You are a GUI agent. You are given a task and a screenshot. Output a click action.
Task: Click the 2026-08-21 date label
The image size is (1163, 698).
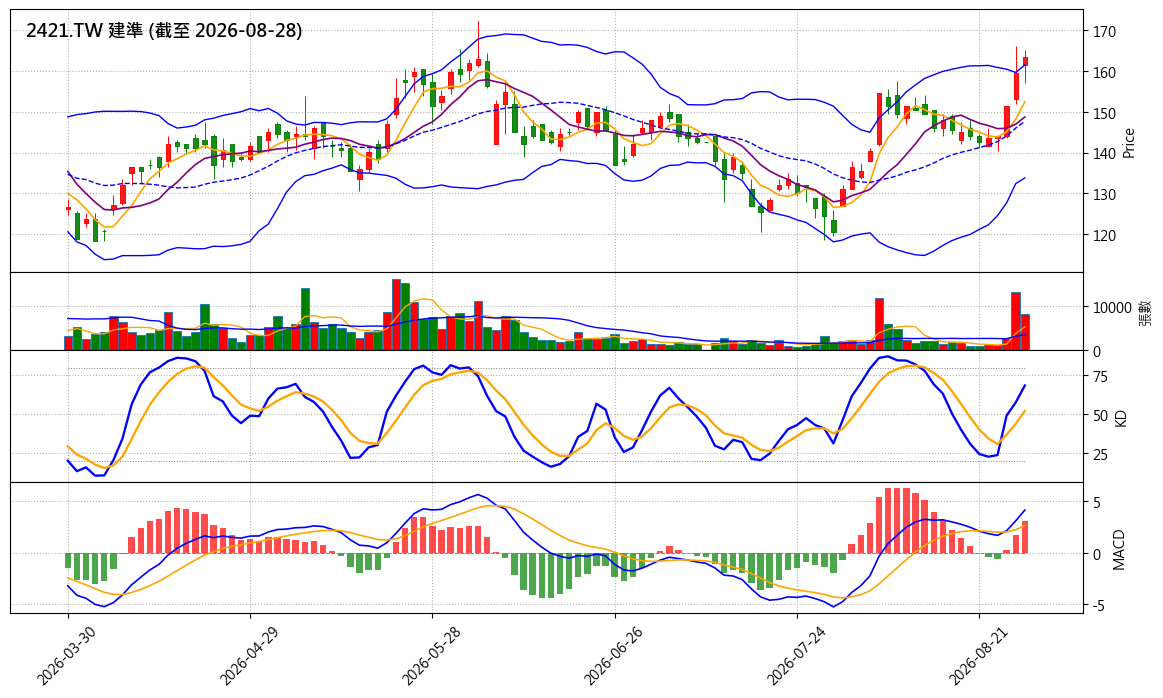[x=977, y=656]
